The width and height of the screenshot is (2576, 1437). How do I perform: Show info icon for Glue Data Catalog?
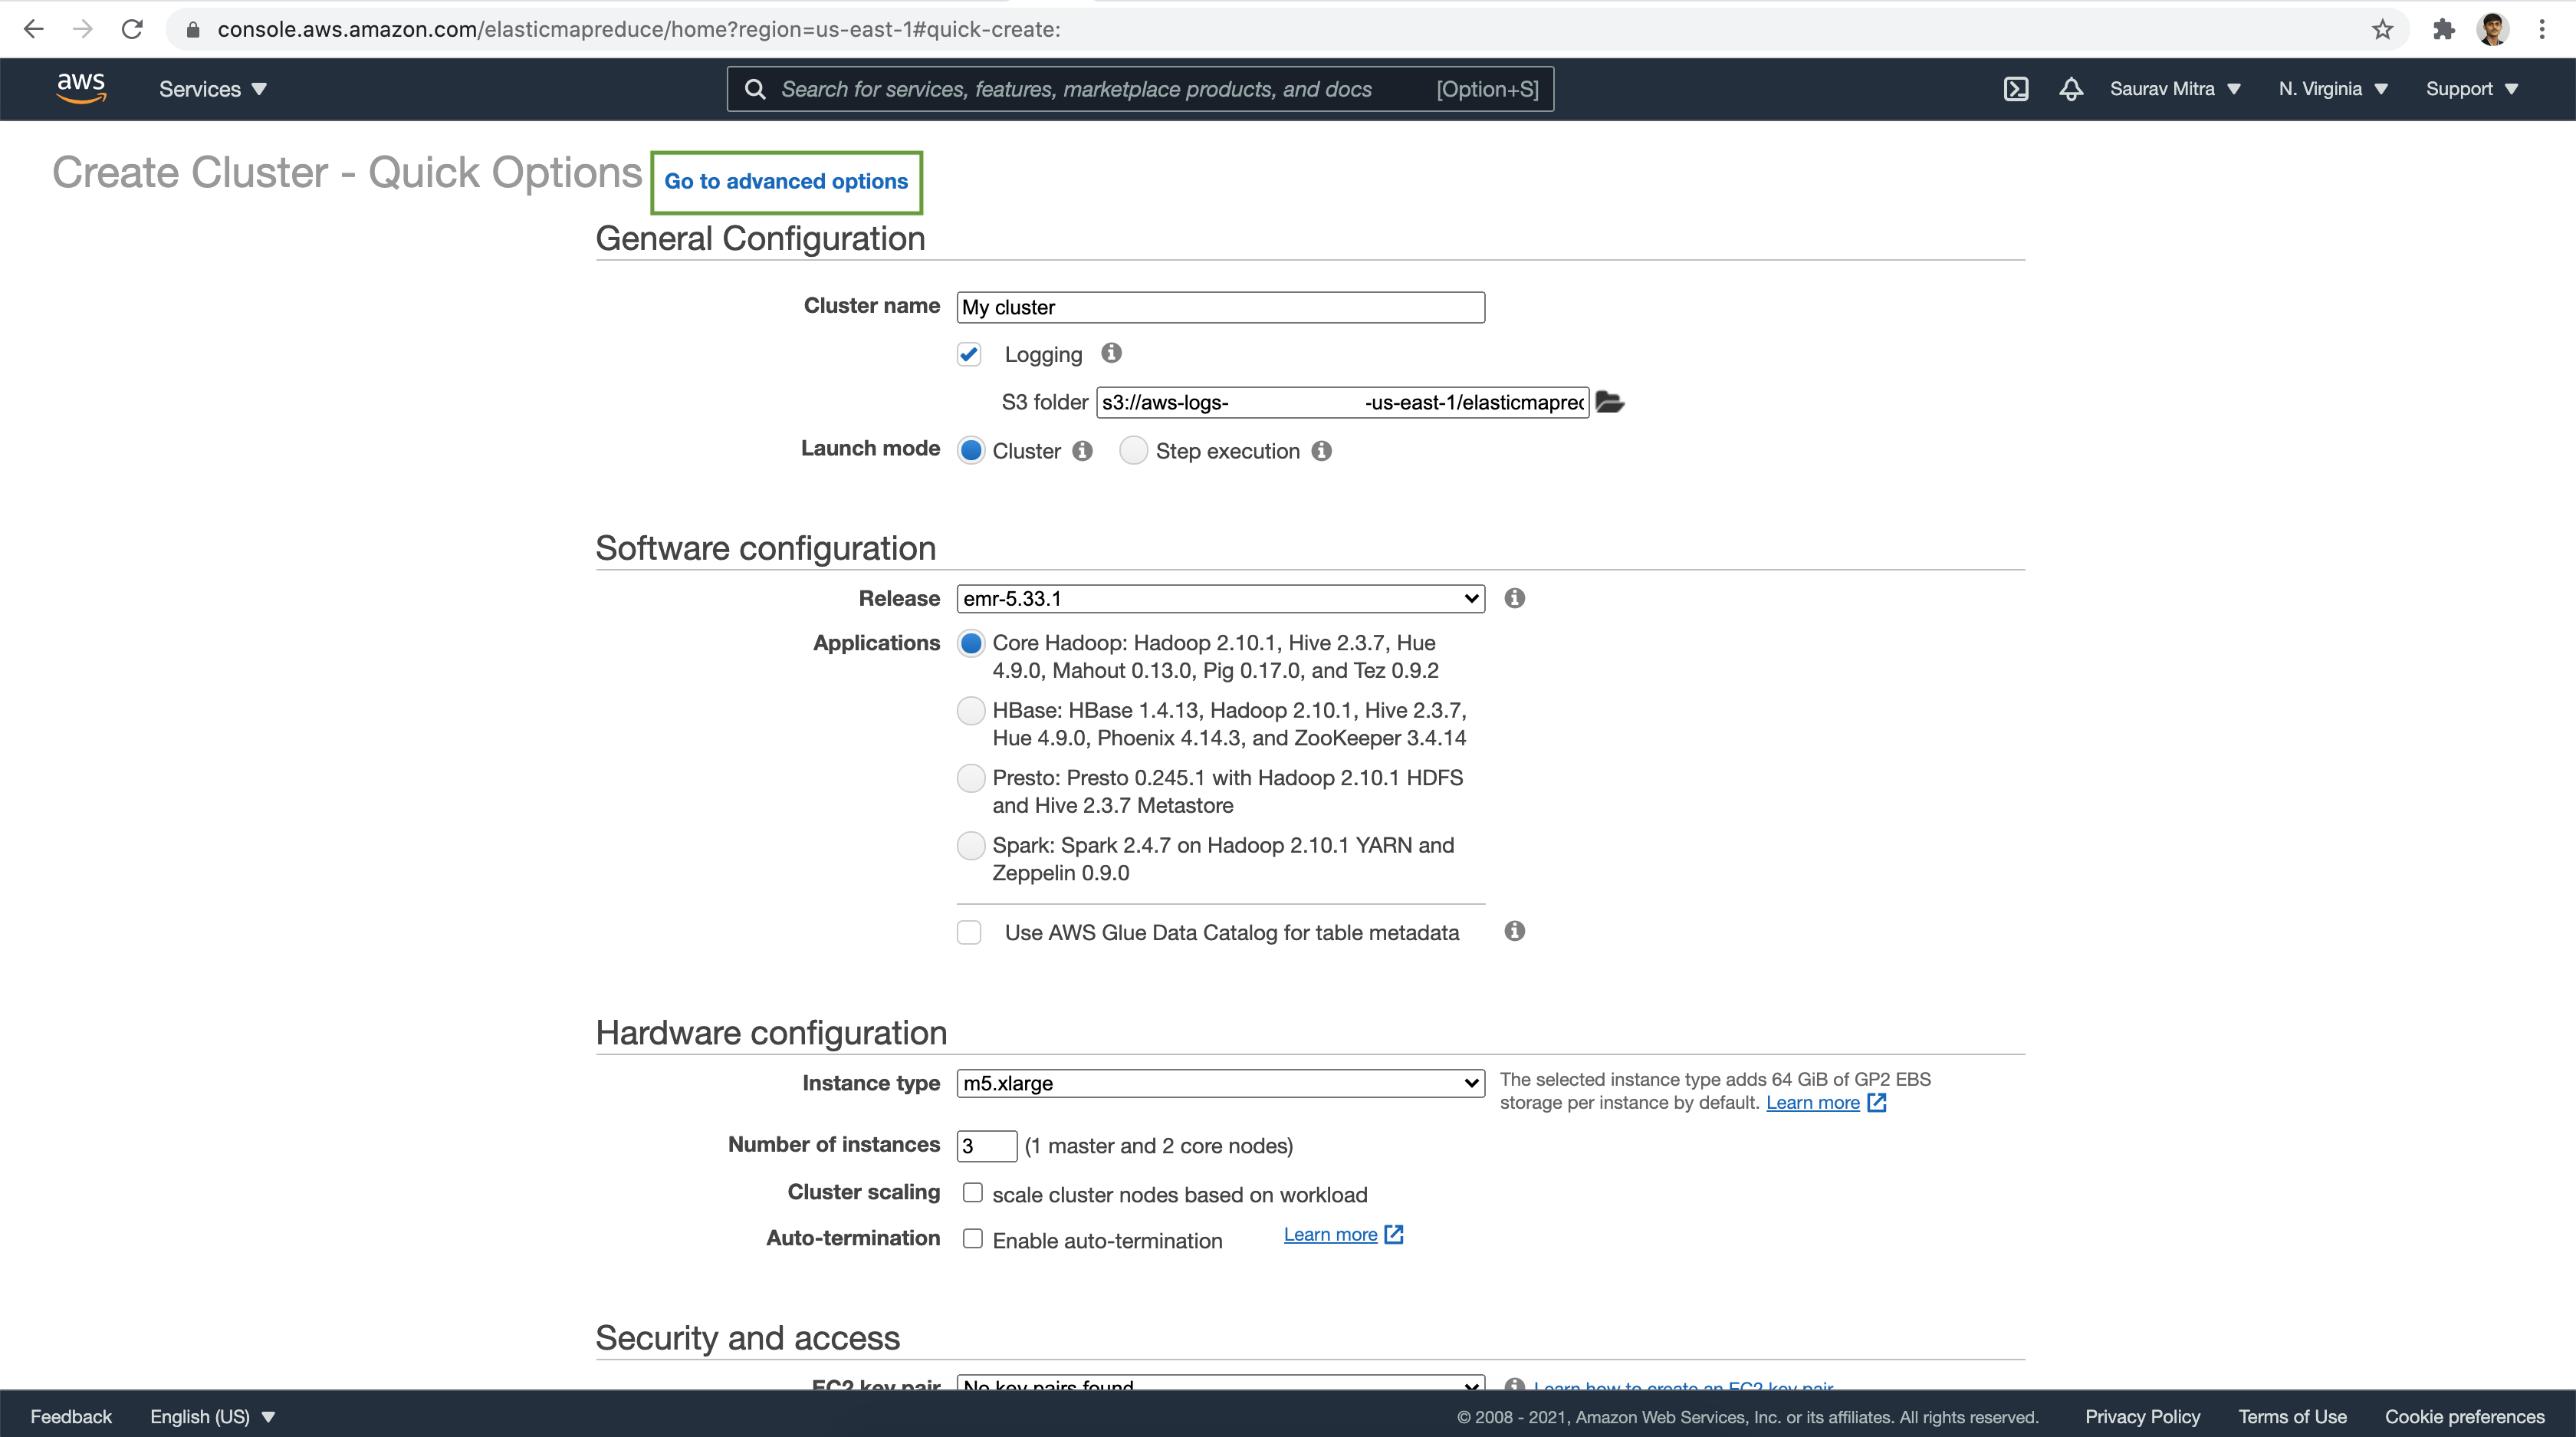pos(1514,931)
